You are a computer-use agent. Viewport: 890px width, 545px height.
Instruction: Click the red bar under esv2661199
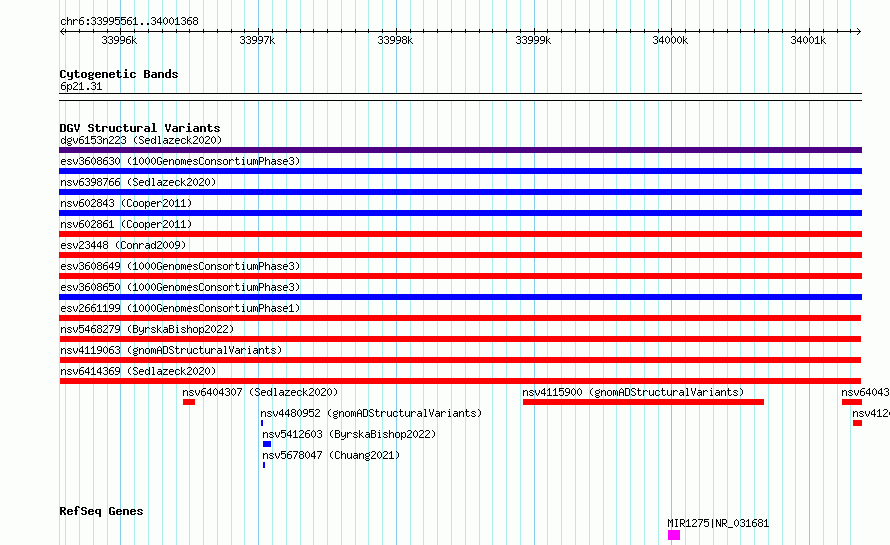(x=460, y=318)
